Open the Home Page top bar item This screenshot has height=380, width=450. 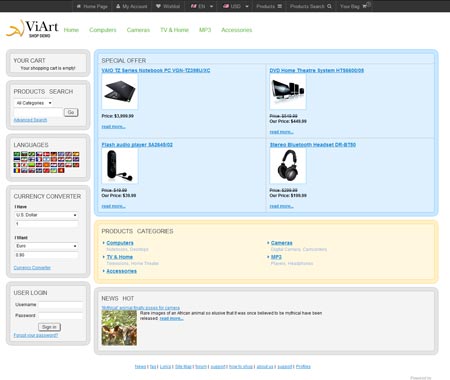(92, 6)
